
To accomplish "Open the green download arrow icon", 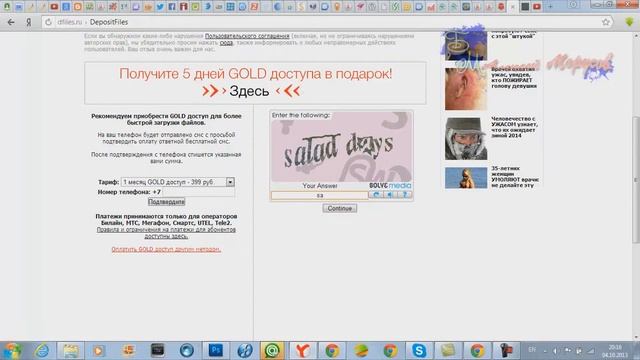I will [x=629, y=22].
